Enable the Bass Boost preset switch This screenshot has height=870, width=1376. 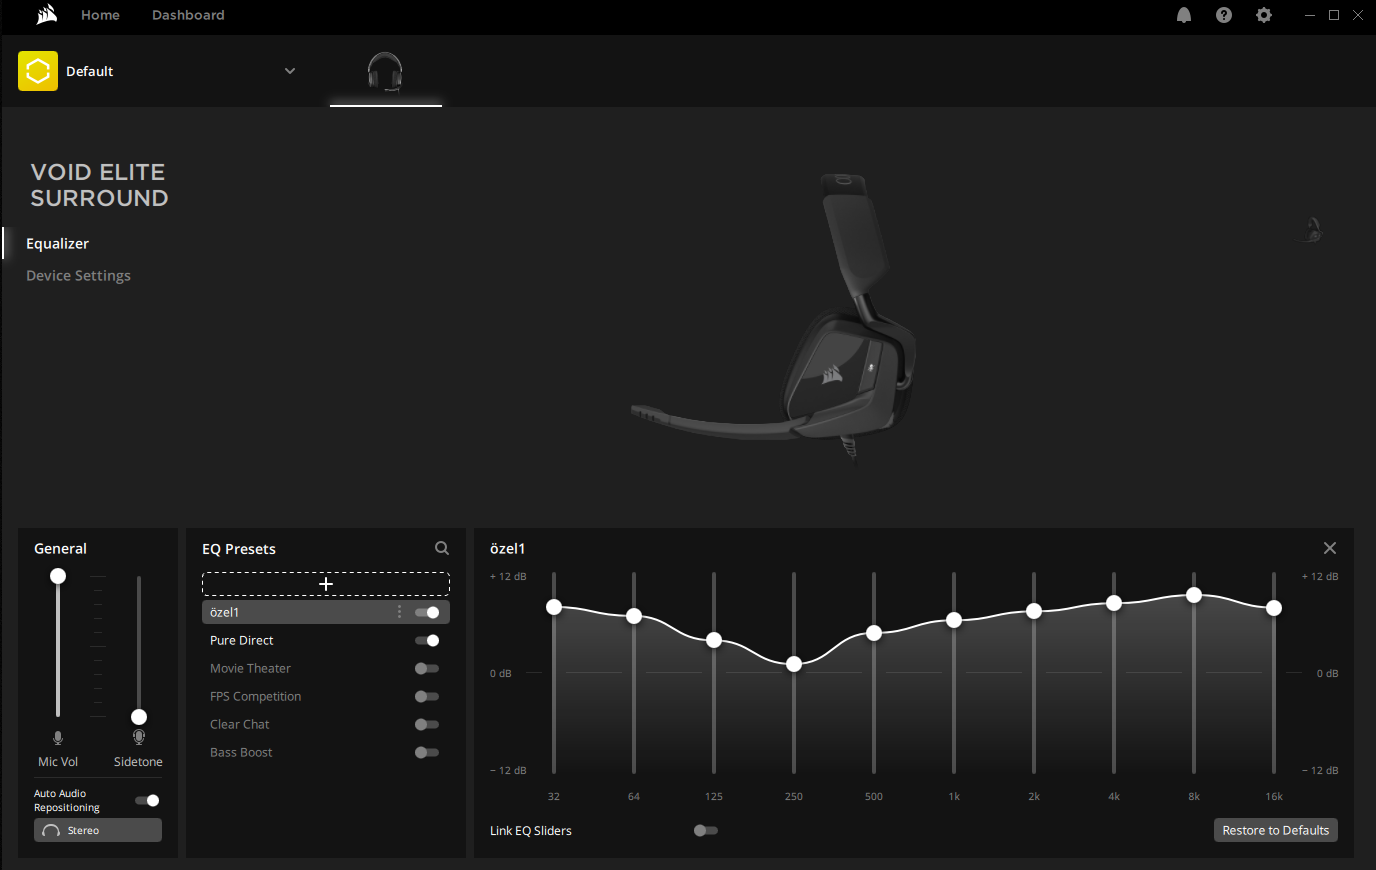[x=427, y=752]
